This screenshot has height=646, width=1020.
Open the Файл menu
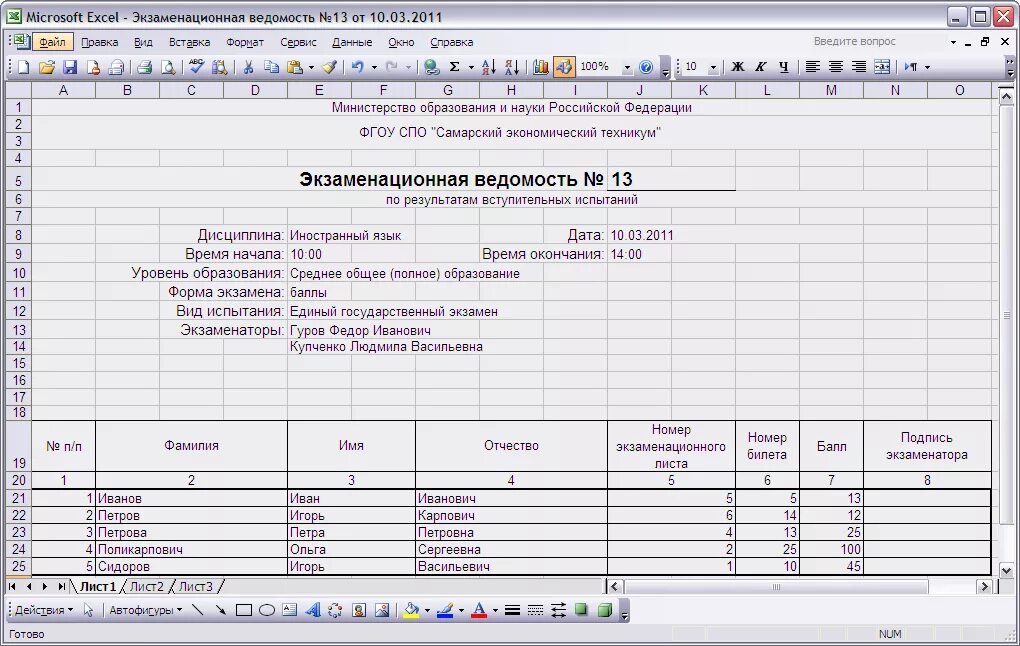[52, 42]
